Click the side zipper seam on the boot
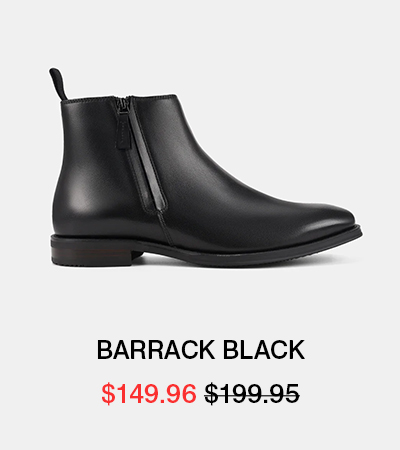The width and height of the screenshot is (400, 450). coord(145,157)
